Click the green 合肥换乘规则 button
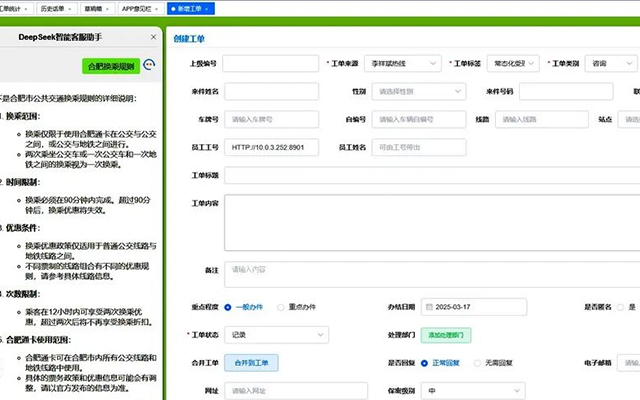This screenshot has height=400, width=640. (110, 66)
